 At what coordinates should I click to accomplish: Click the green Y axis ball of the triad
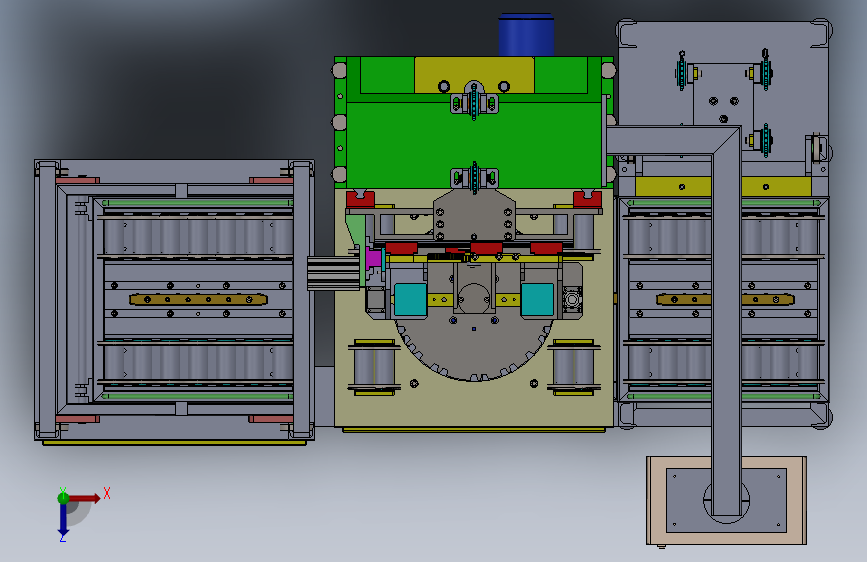[x=63, y=498]
